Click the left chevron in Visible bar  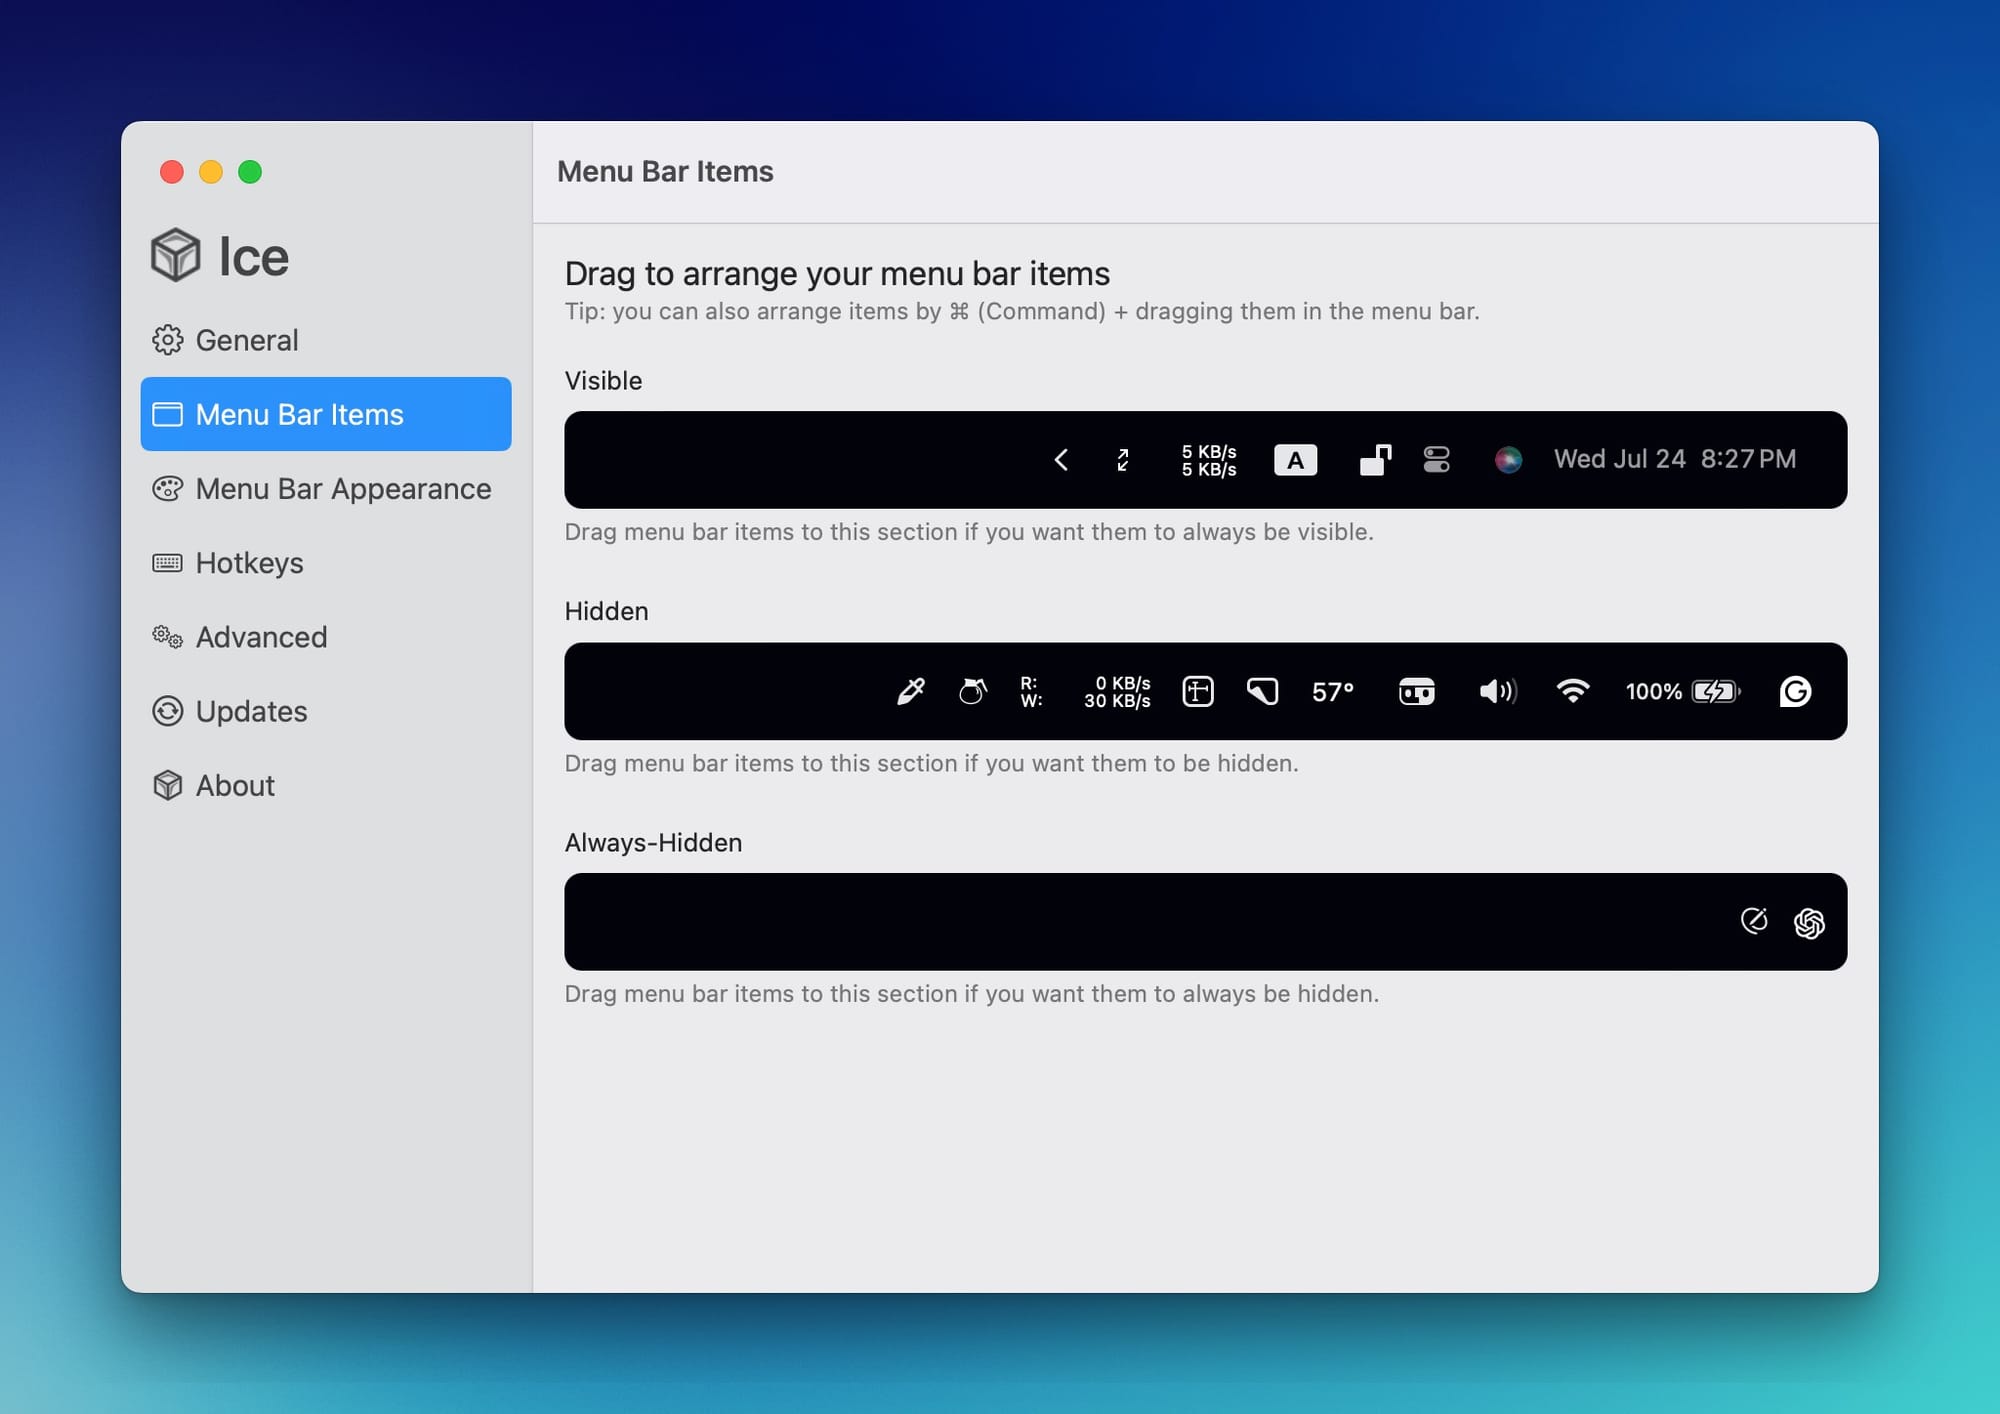click(x=1061, y=460)
